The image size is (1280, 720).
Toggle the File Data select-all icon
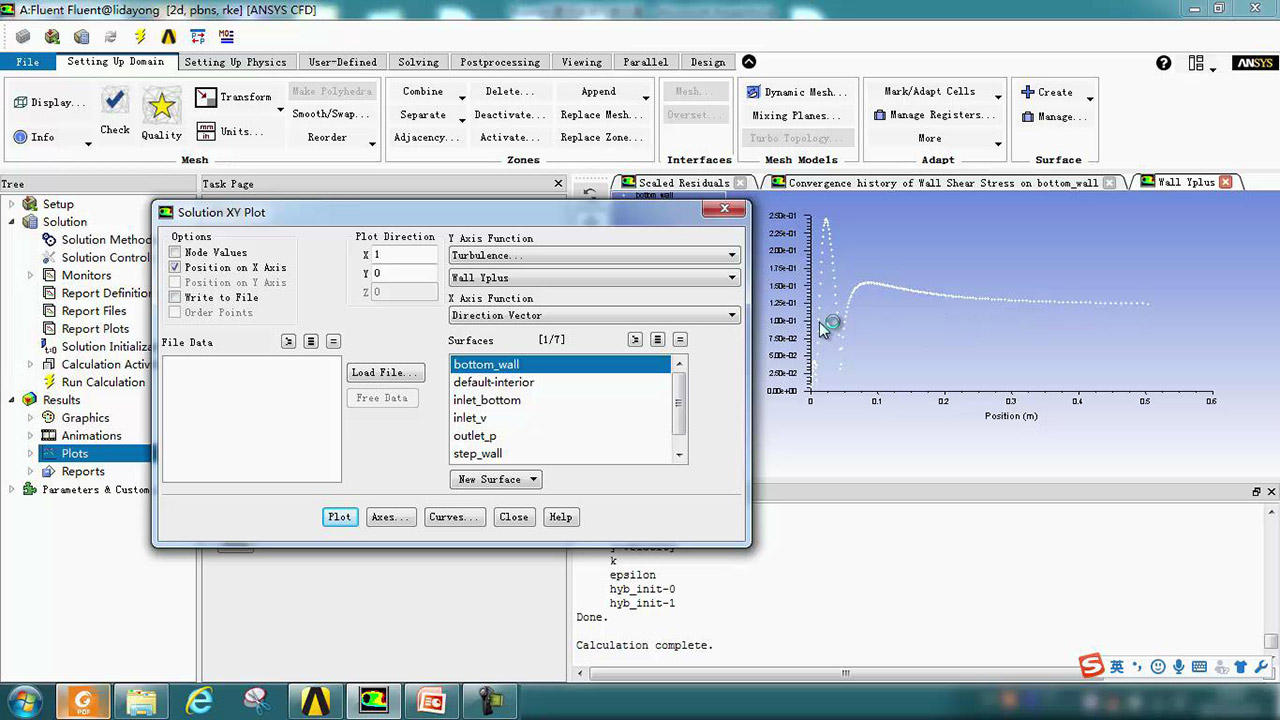click(311, 342)
